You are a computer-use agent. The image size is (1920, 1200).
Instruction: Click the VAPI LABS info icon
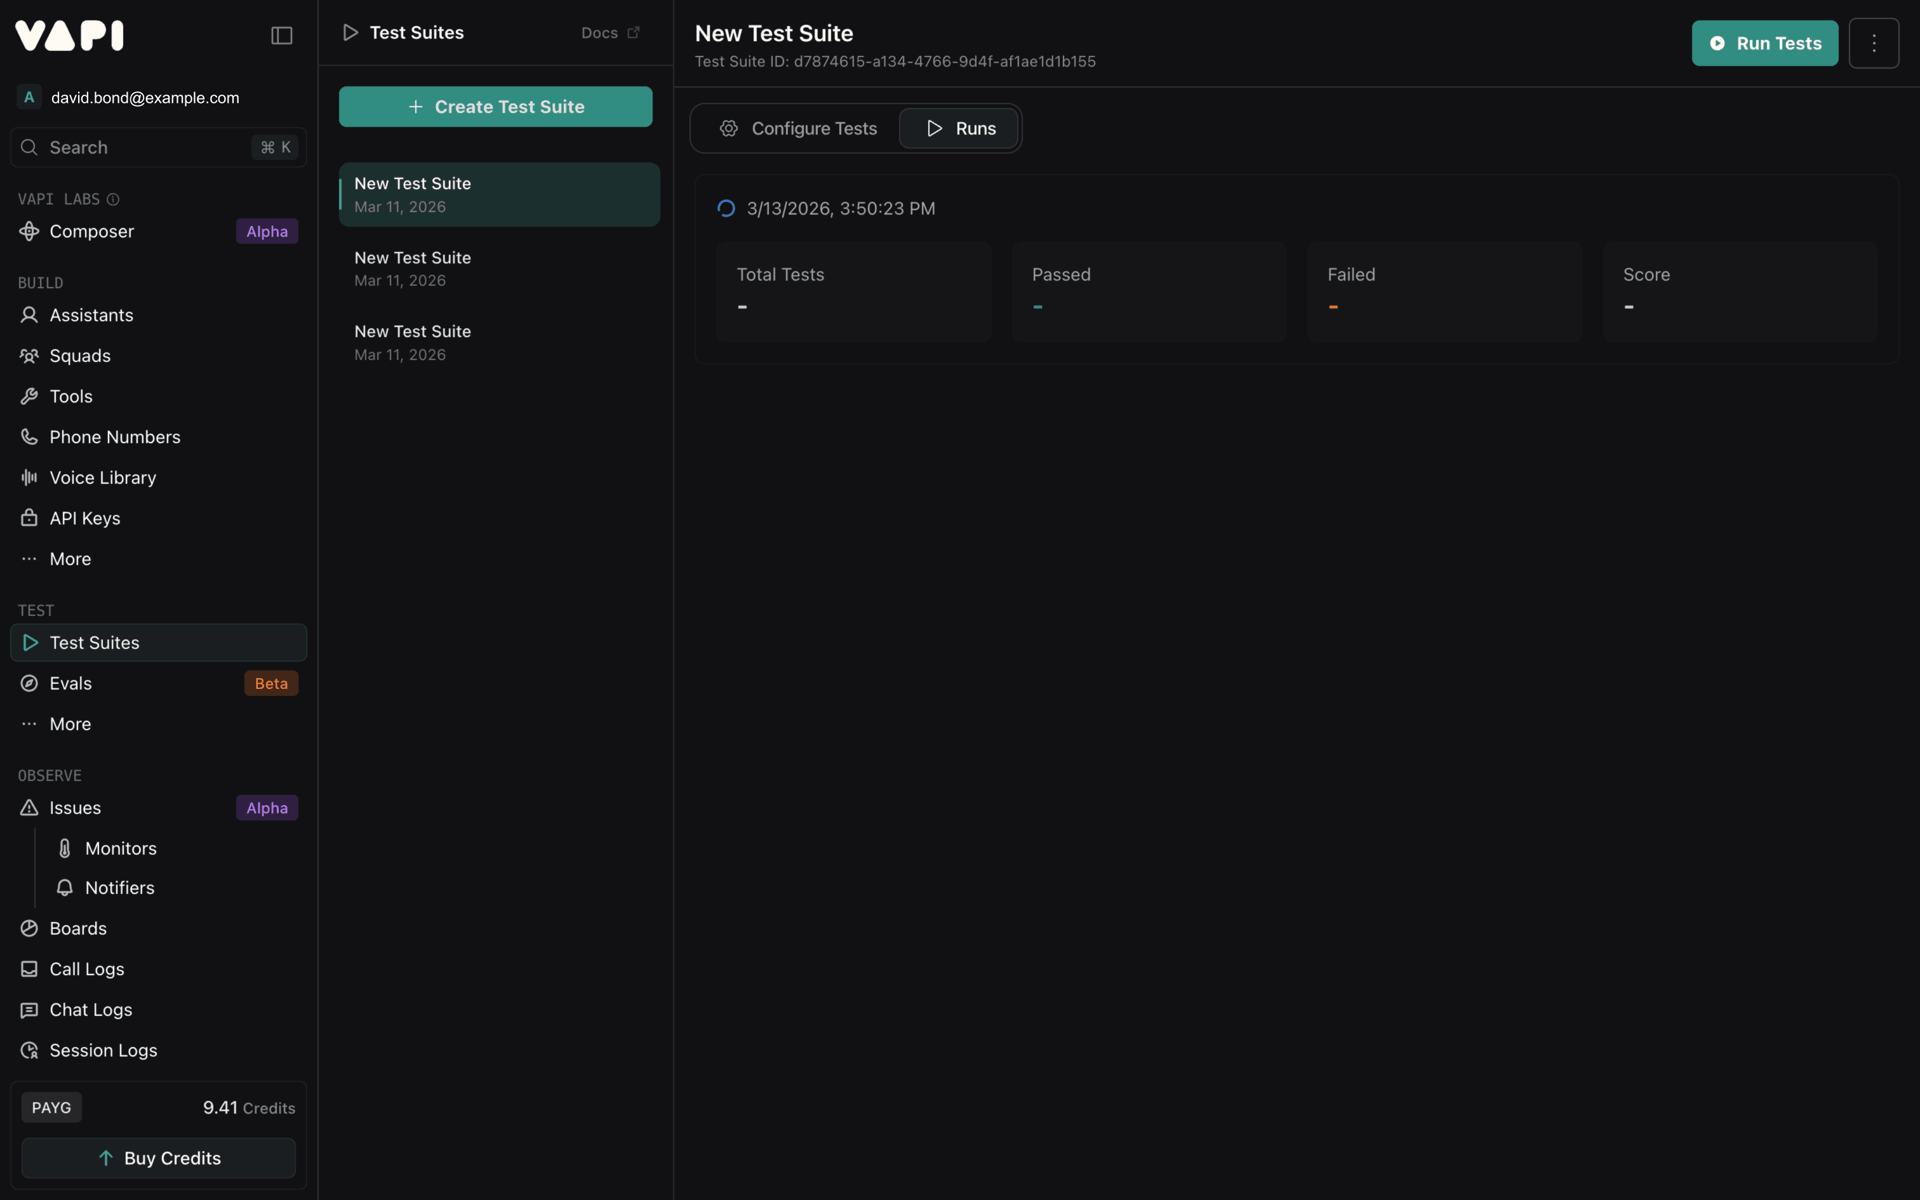click(x=113, y=200)
